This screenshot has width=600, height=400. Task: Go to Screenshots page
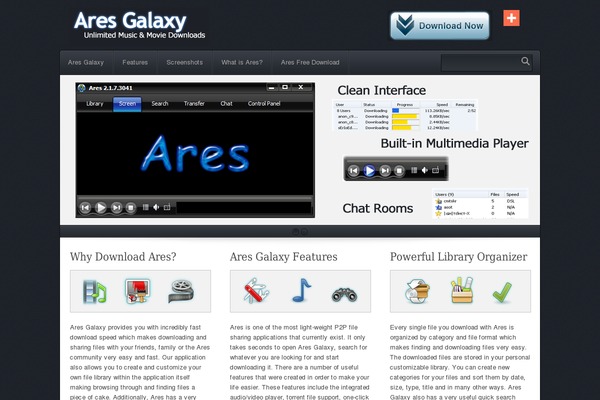tap(184, 62)
